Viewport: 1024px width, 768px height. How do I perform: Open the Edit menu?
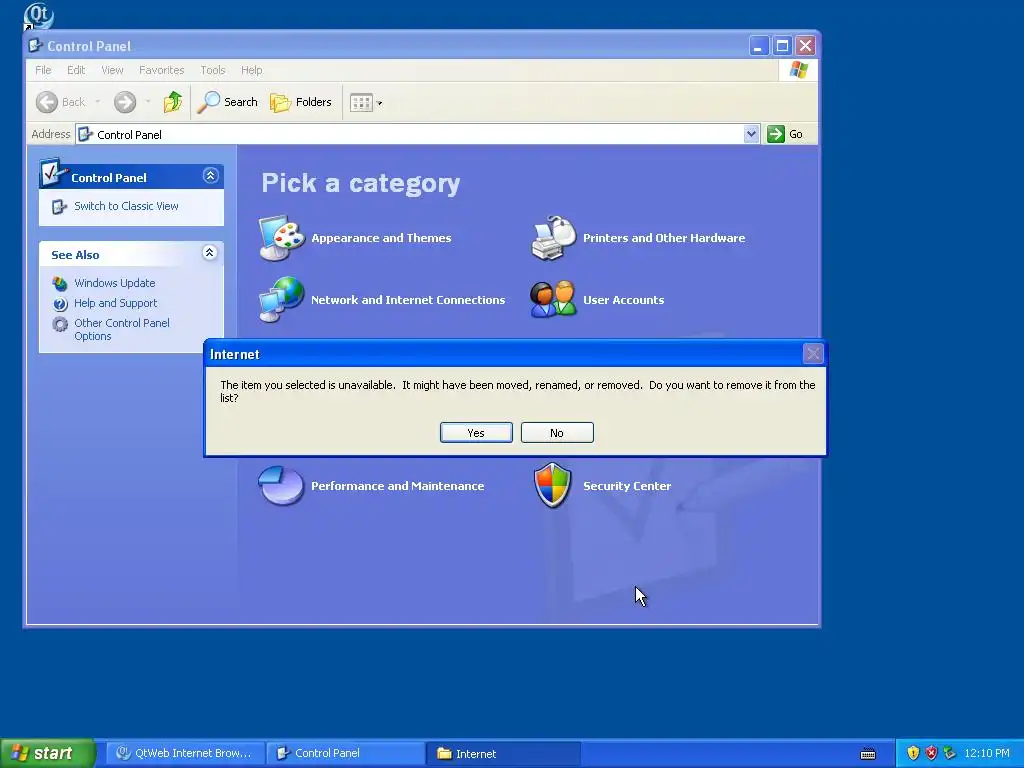coord(76,70)
